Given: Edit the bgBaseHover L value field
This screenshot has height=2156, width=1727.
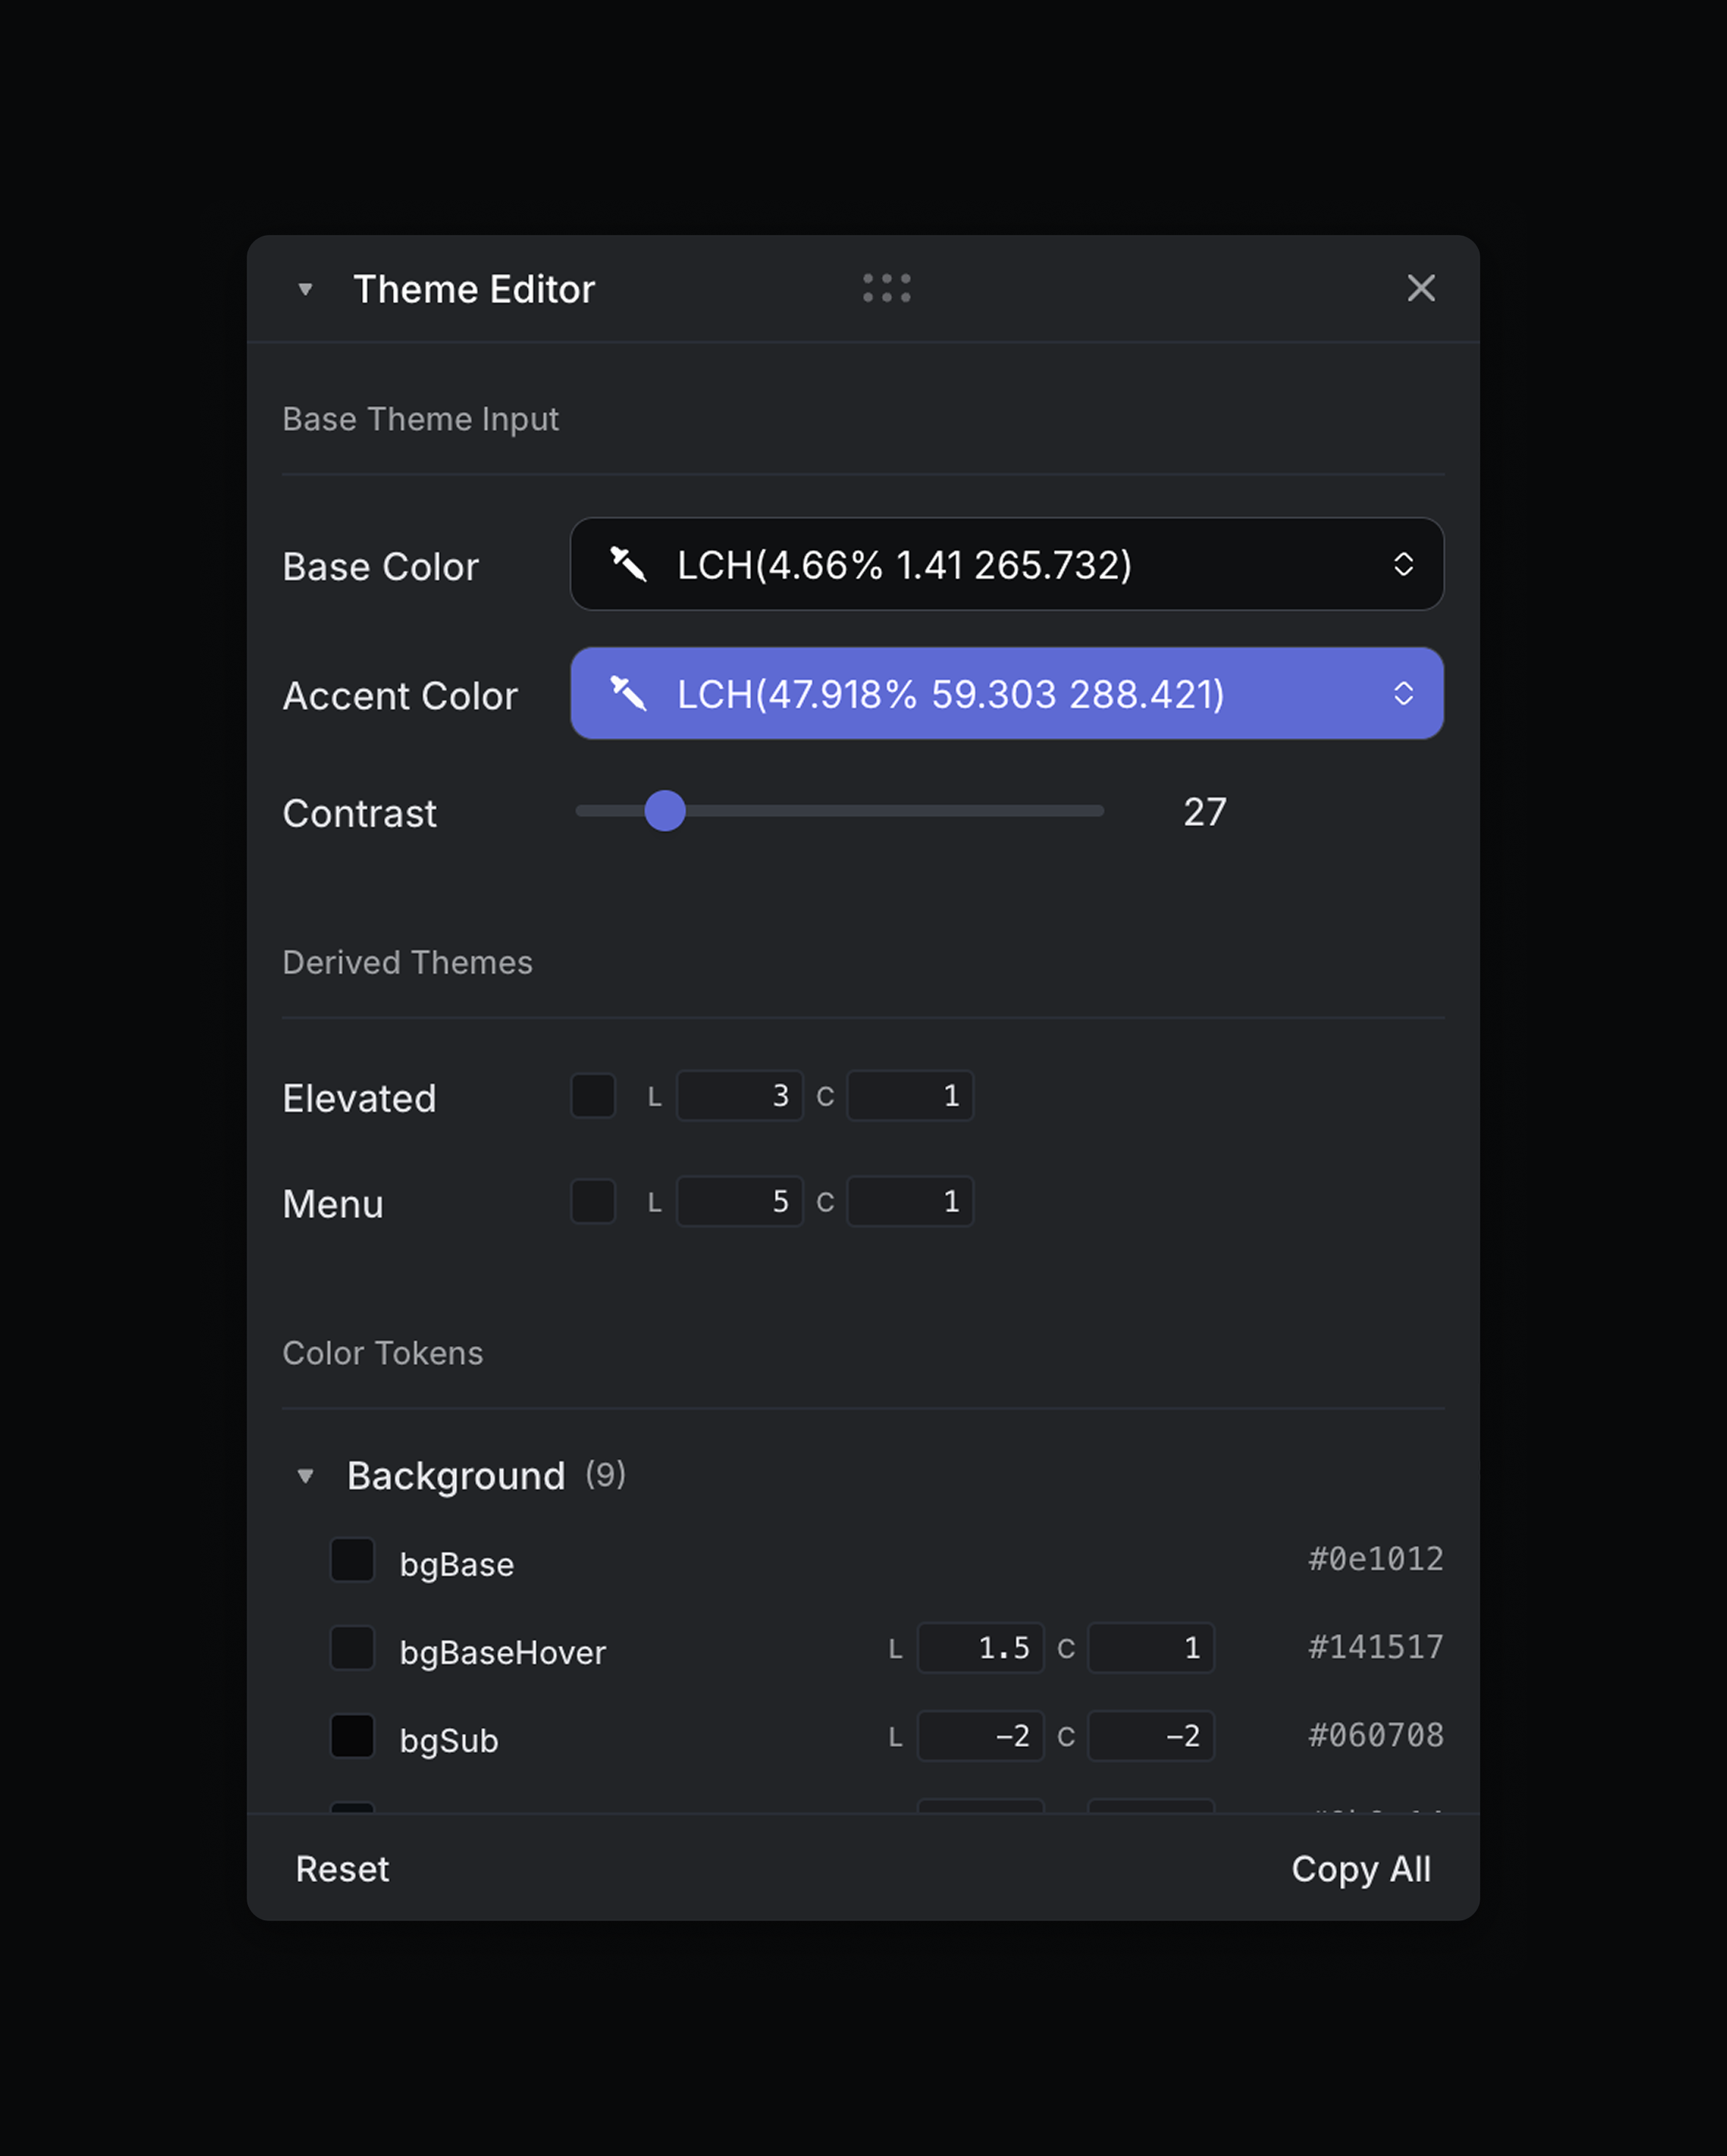Looking at the screenshot, I should [x=981, y=1648].
